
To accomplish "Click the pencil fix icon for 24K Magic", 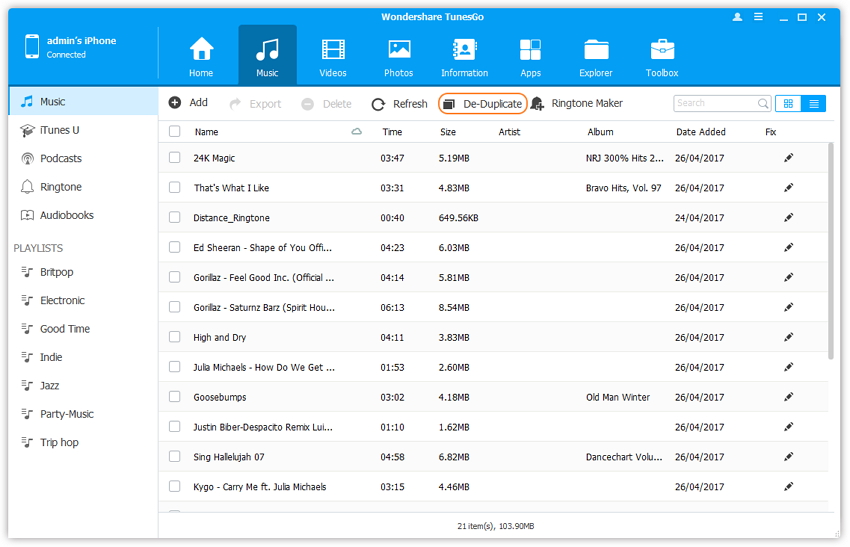I will 789,158.
